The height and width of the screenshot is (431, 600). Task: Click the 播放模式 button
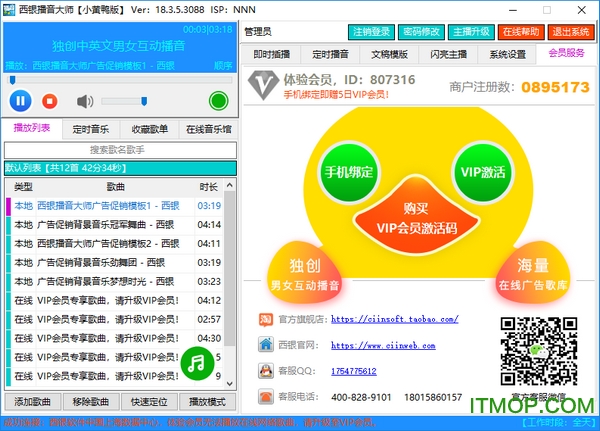pos(207,402)
